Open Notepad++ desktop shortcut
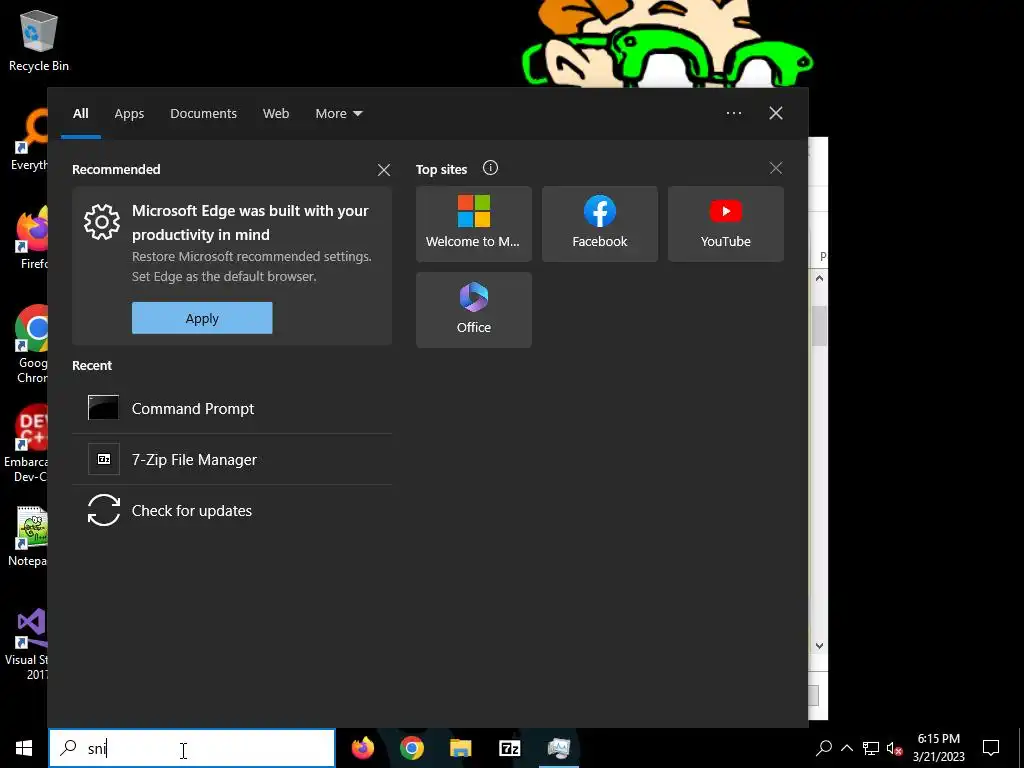 click(x=30, y=536)
